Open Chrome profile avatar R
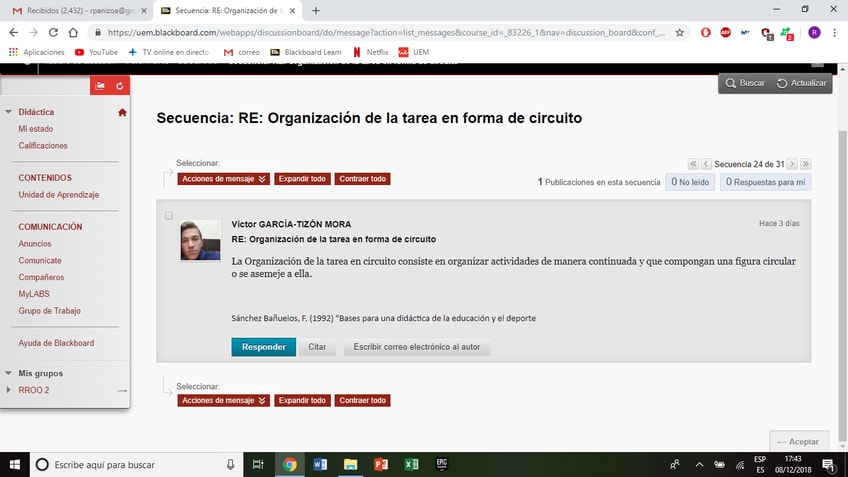 click(814, 32)
